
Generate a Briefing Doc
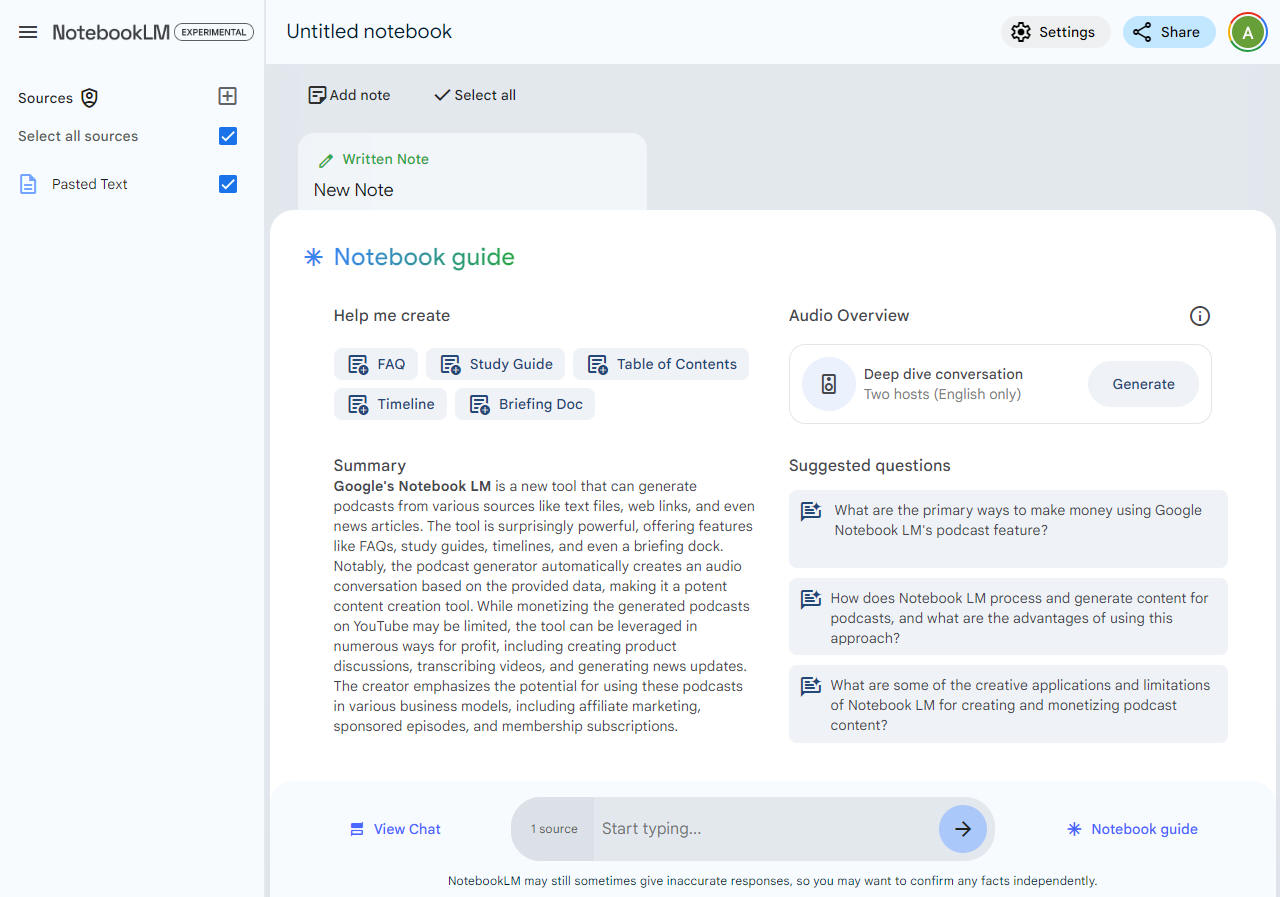(525, 404)
